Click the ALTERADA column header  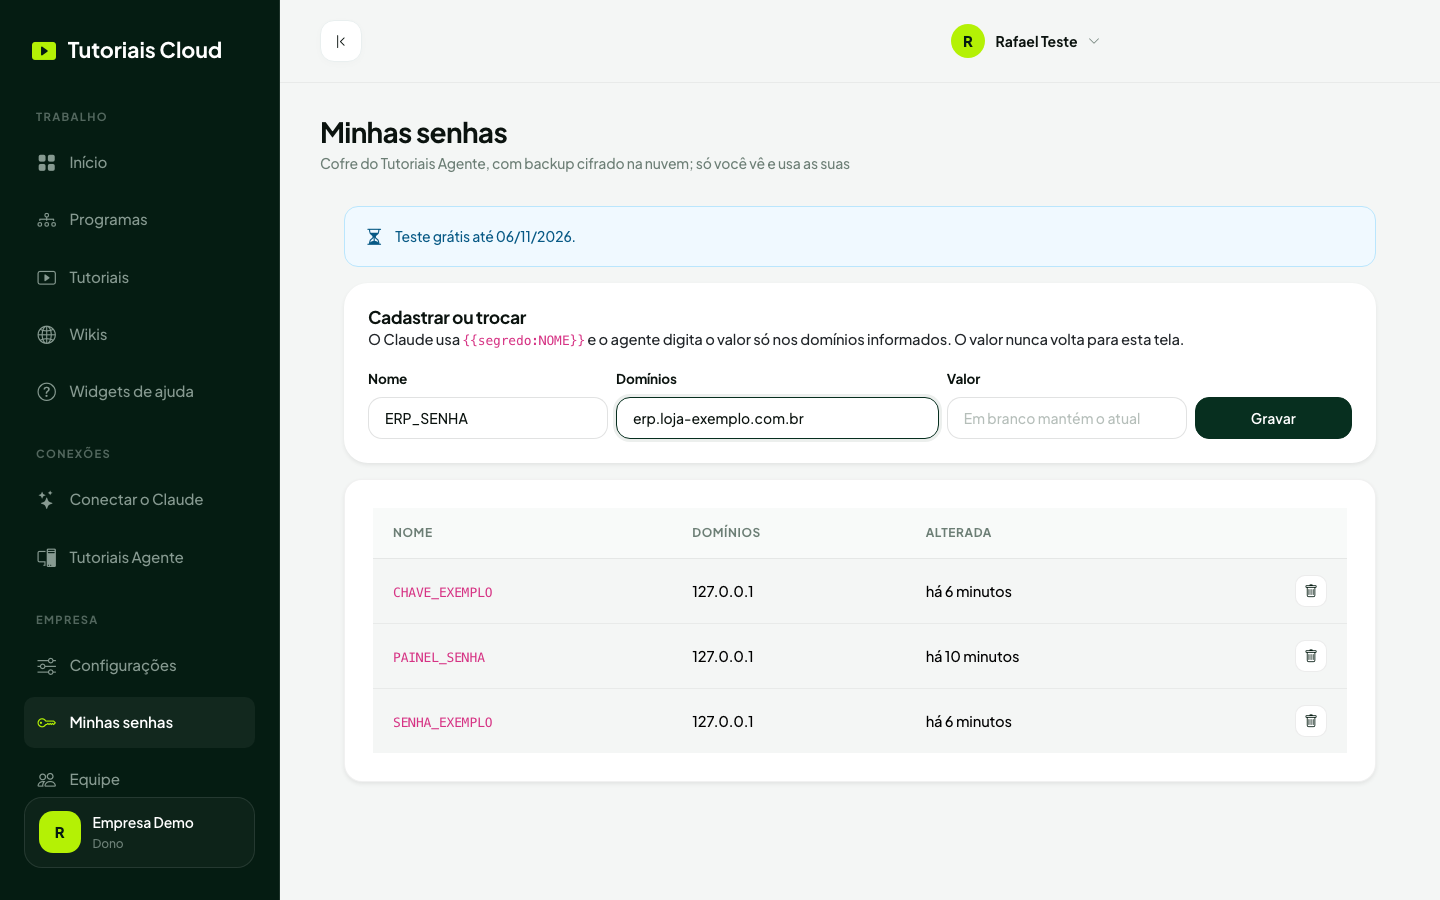tap(959, 533)
